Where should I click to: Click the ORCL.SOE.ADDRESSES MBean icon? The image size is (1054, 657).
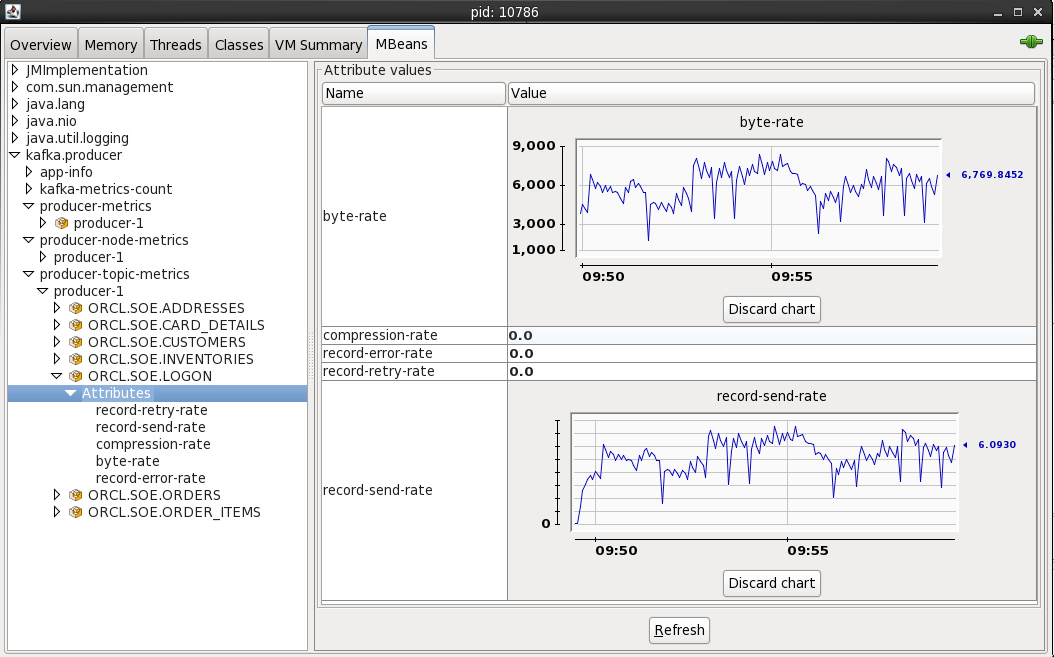(x=75, y=308)
